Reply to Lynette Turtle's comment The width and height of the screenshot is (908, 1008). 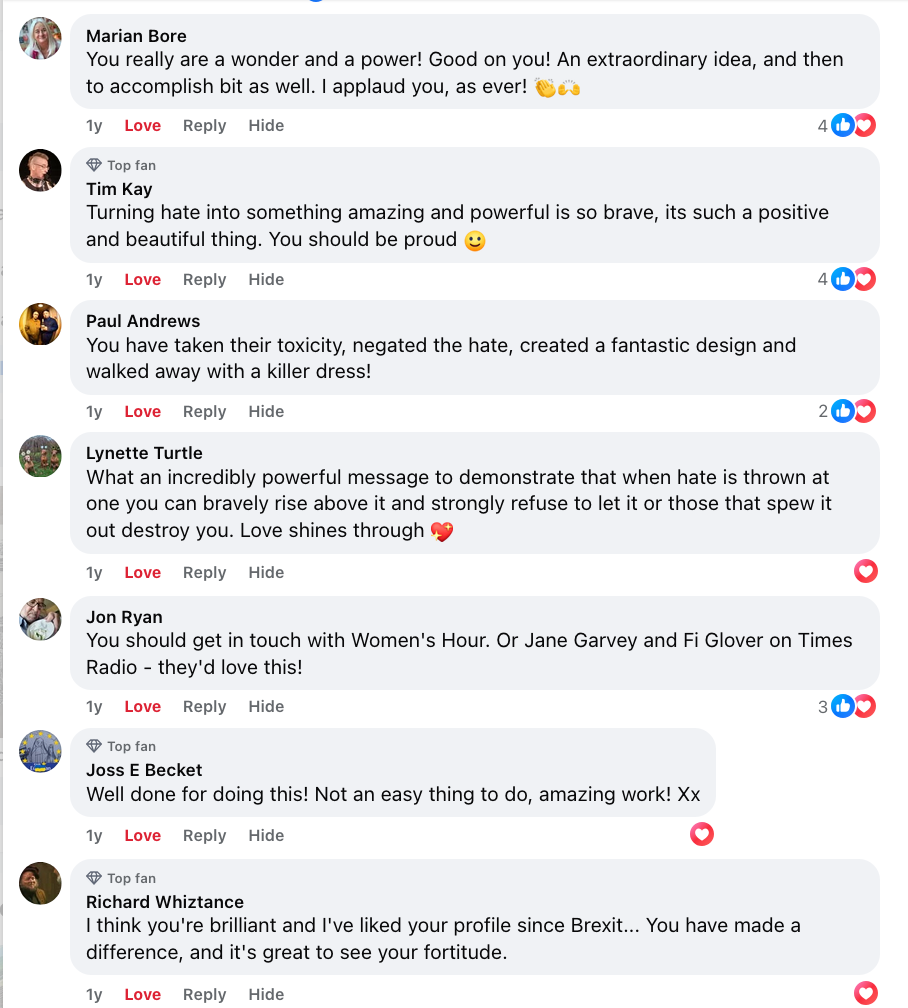pos(204,573)
